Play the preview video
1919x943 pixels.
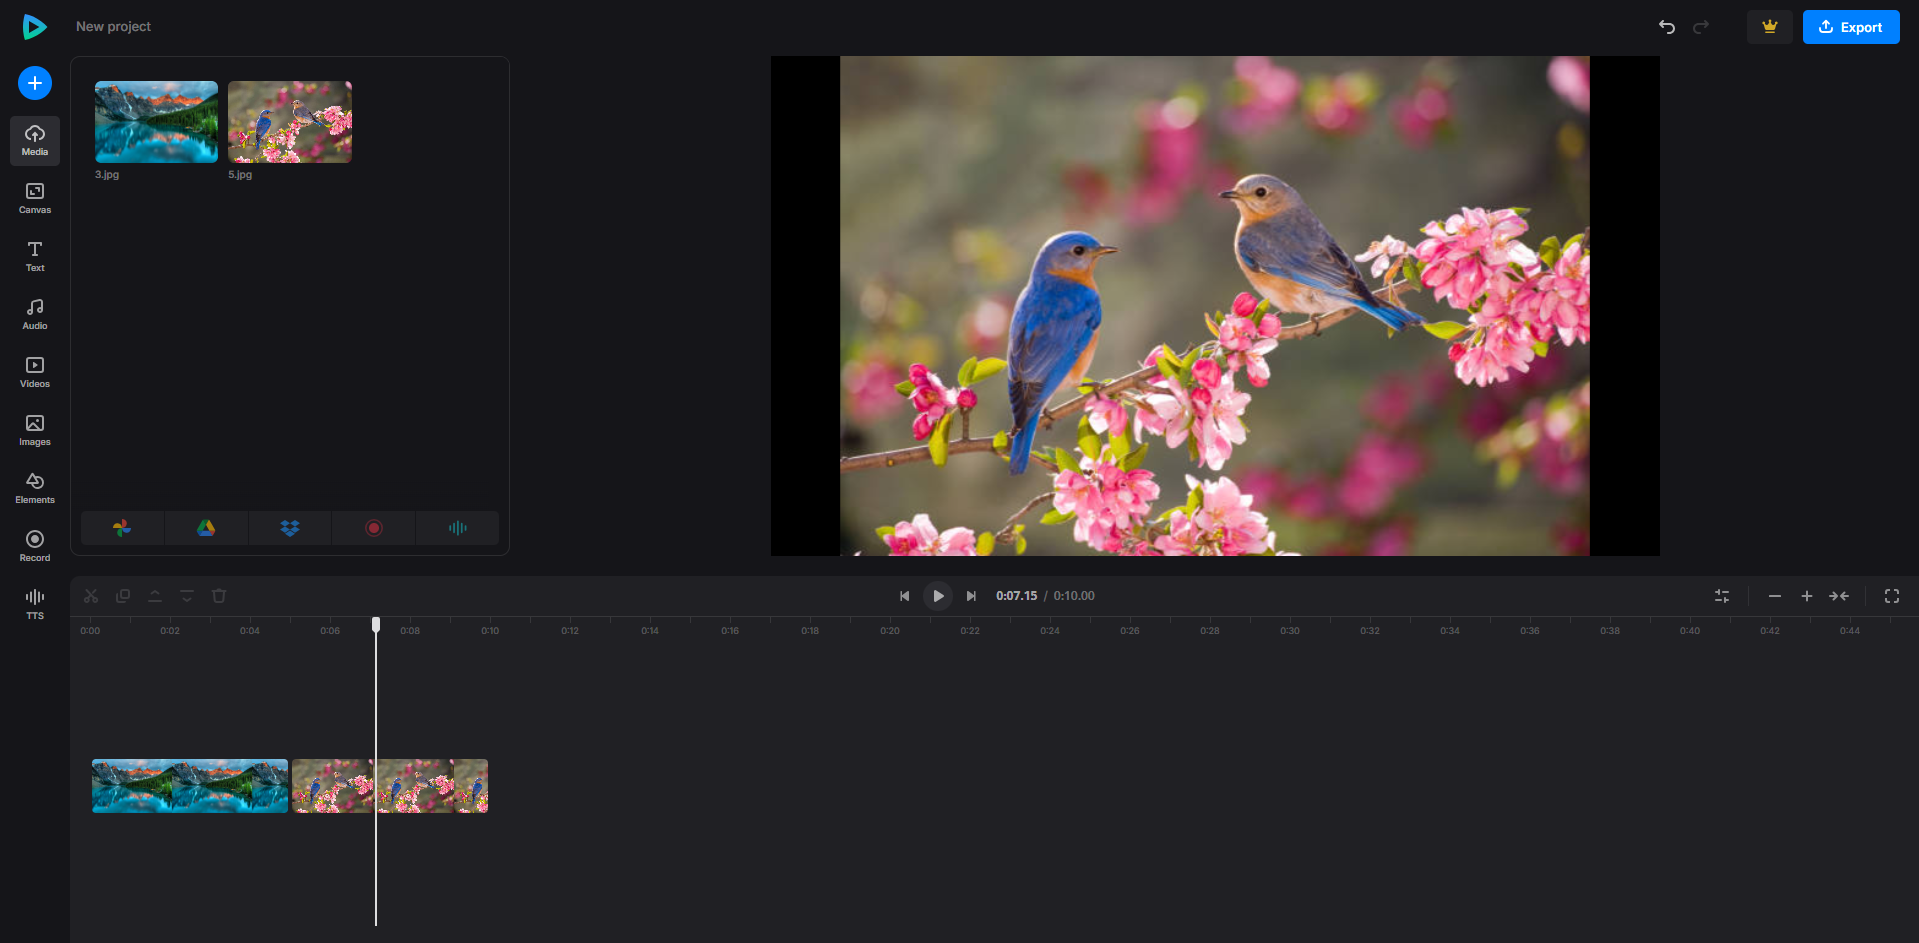pos(937,595)
